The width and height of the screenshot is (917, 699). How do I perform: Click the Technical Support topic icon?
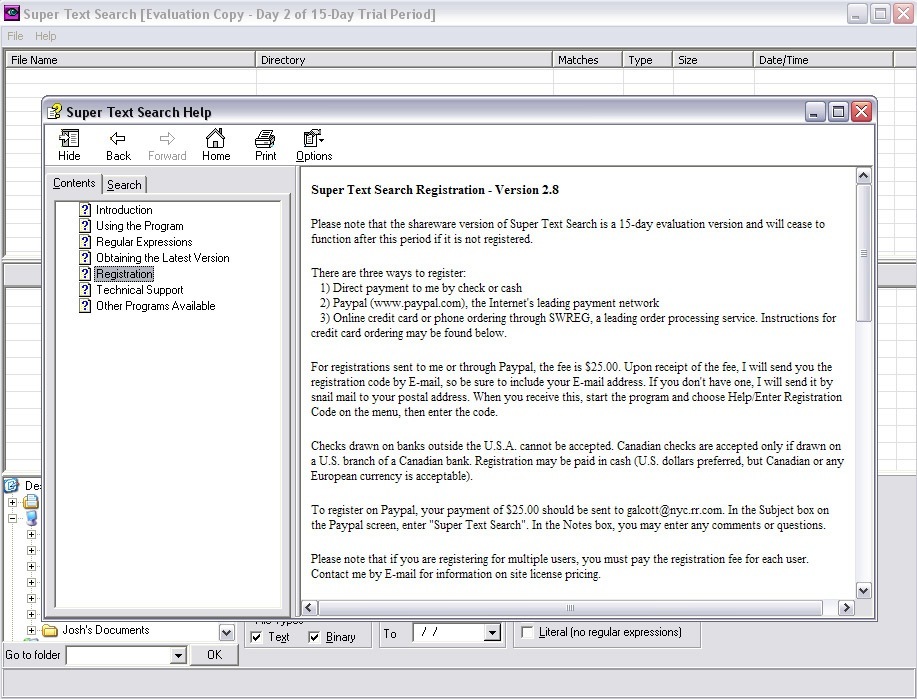tap(85, 290)
